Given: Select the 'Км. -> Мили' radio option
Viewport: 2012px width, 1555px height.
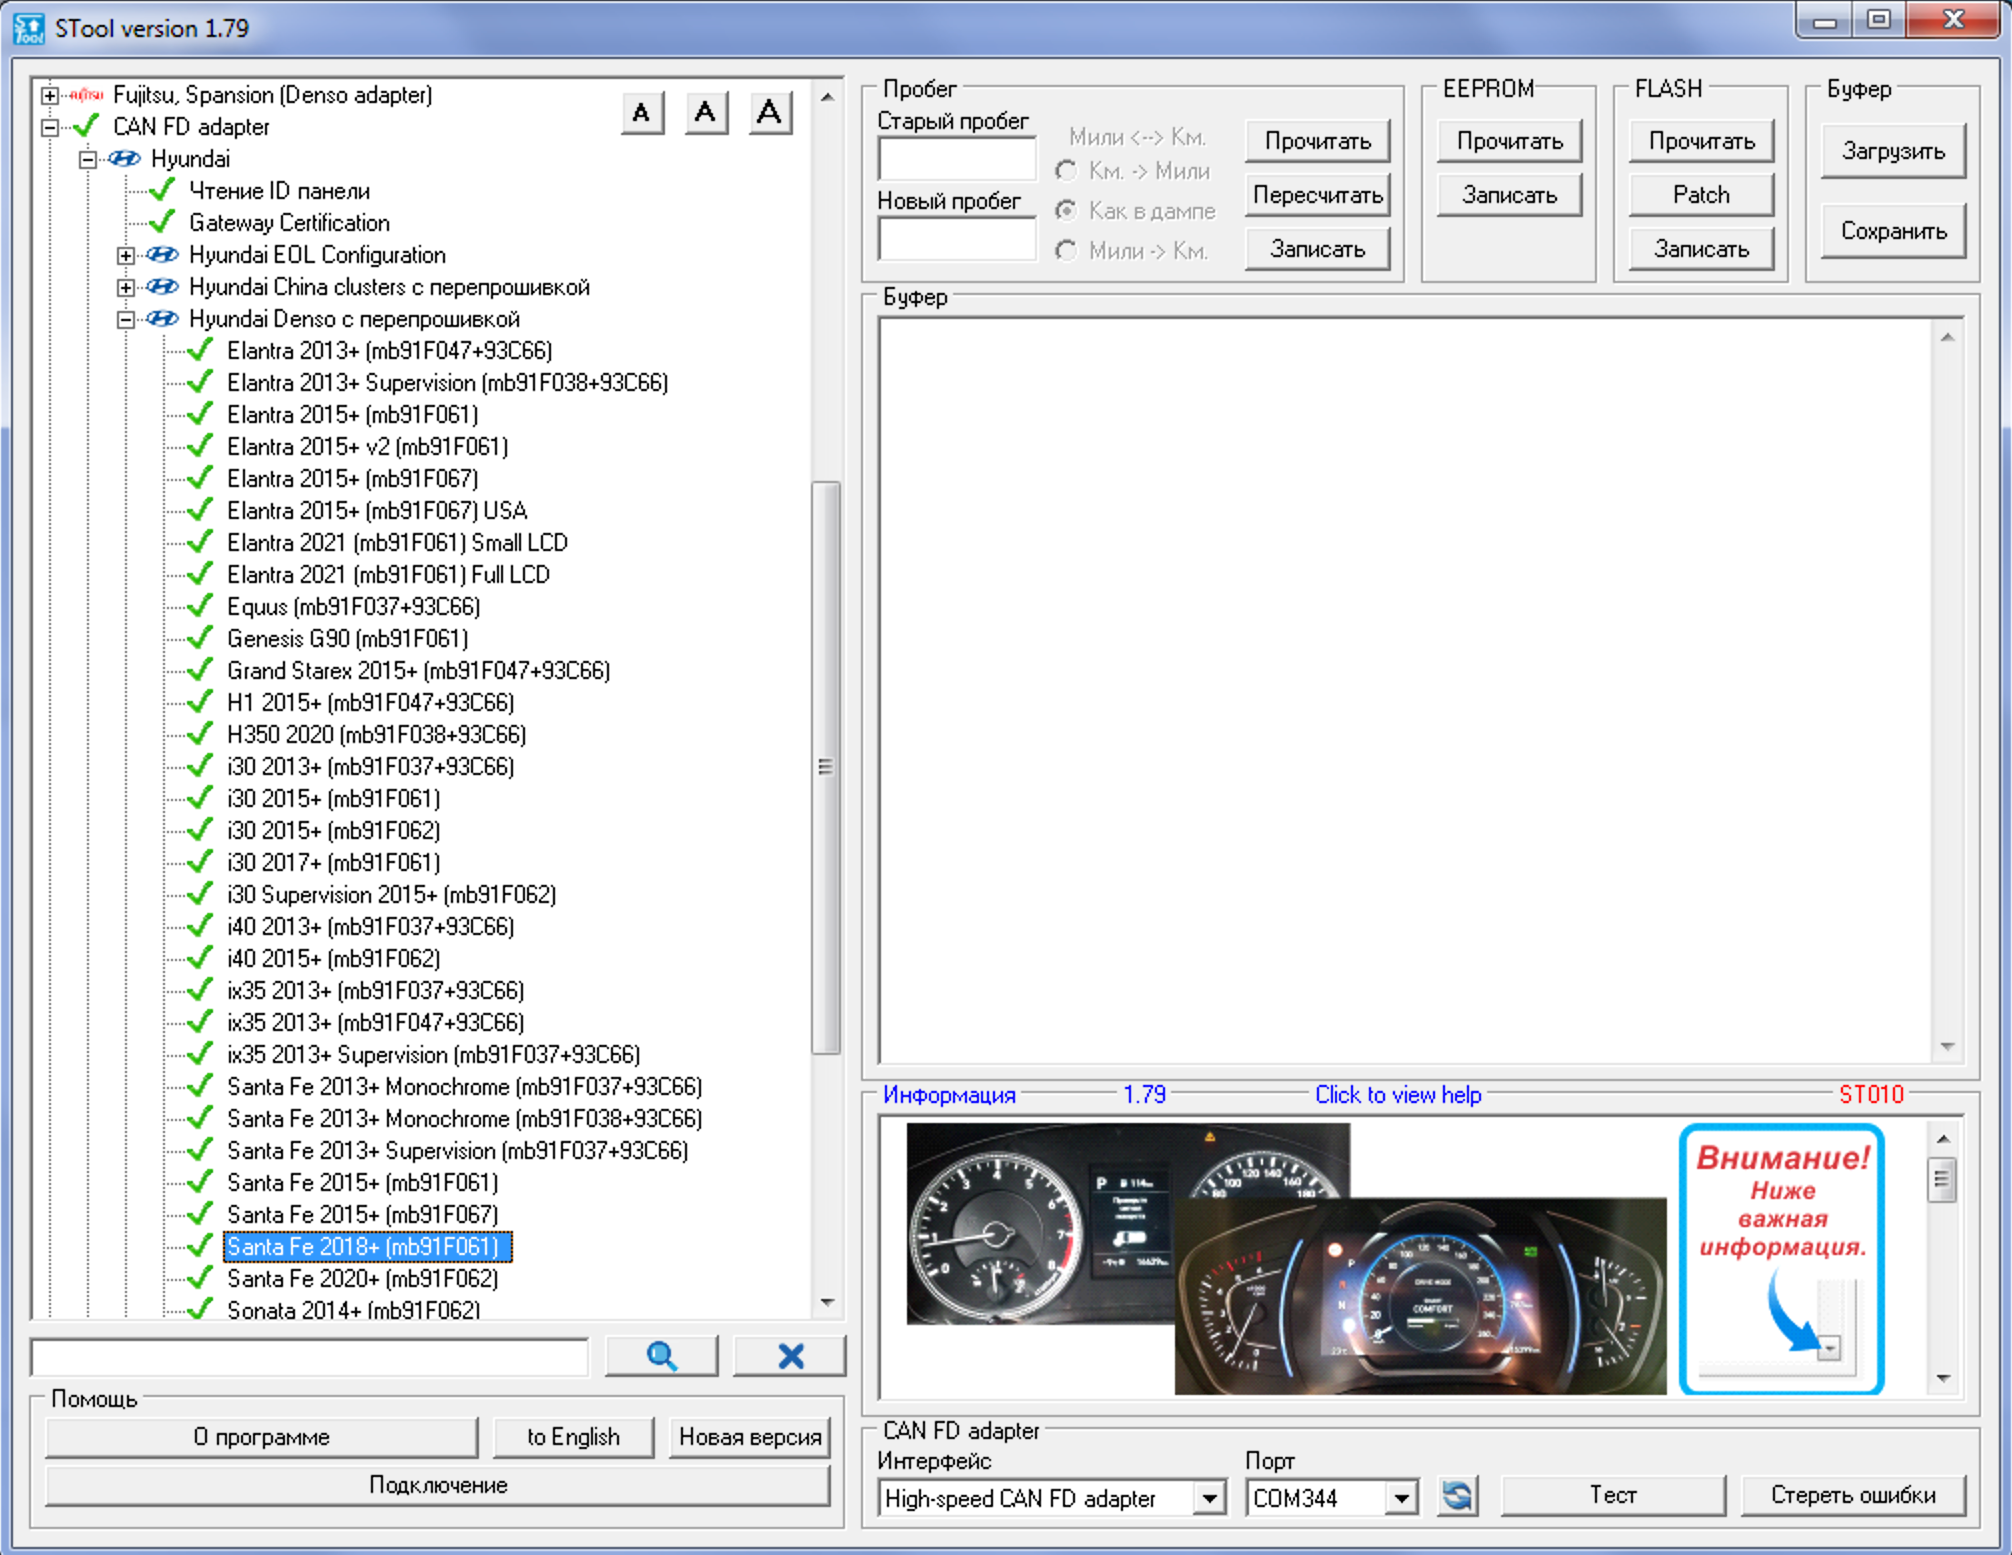Looking at the screenshot, I should (x=1066, y=171).
